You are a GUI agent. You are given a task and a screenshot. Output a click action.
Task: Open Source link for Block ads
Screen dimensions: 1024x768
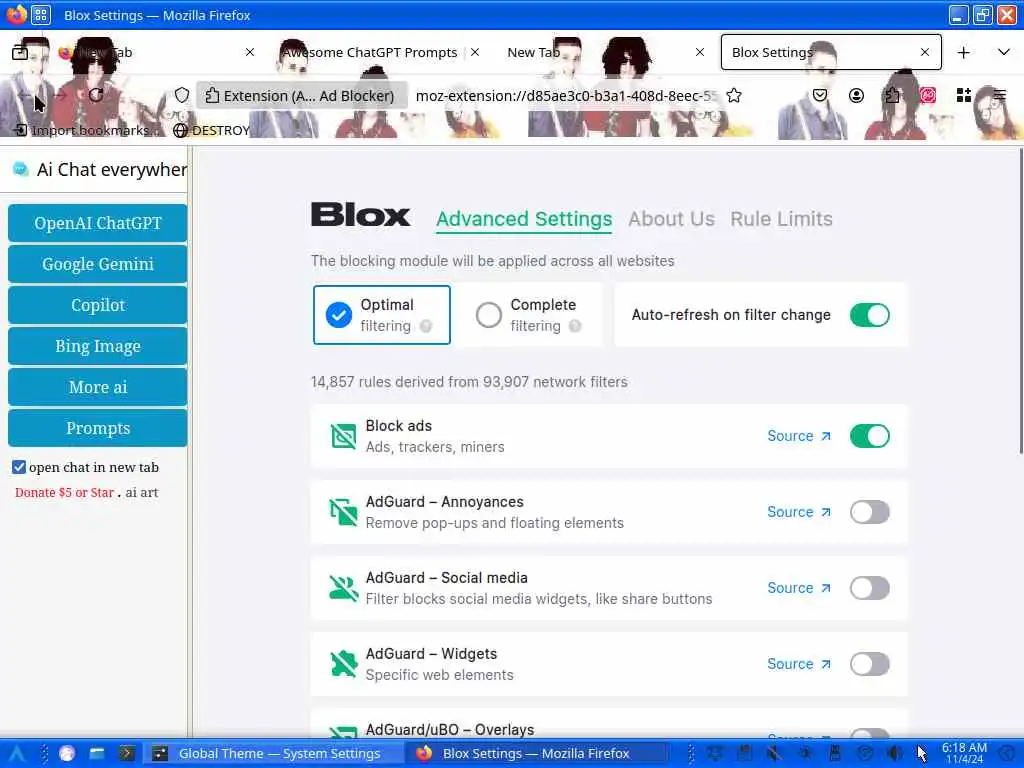coord(799,436)
